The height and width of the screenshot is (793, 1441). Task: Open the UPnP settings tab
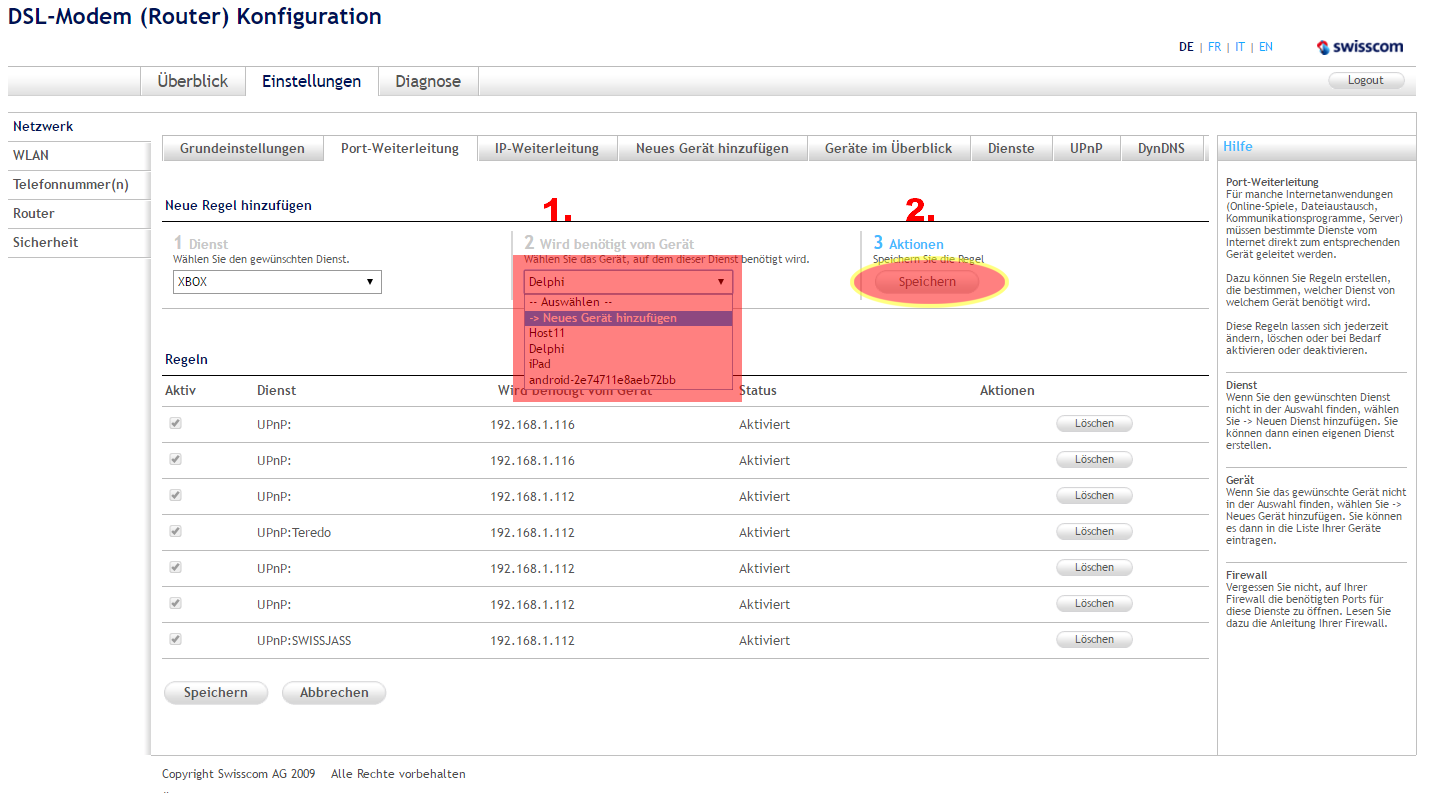1087,147
